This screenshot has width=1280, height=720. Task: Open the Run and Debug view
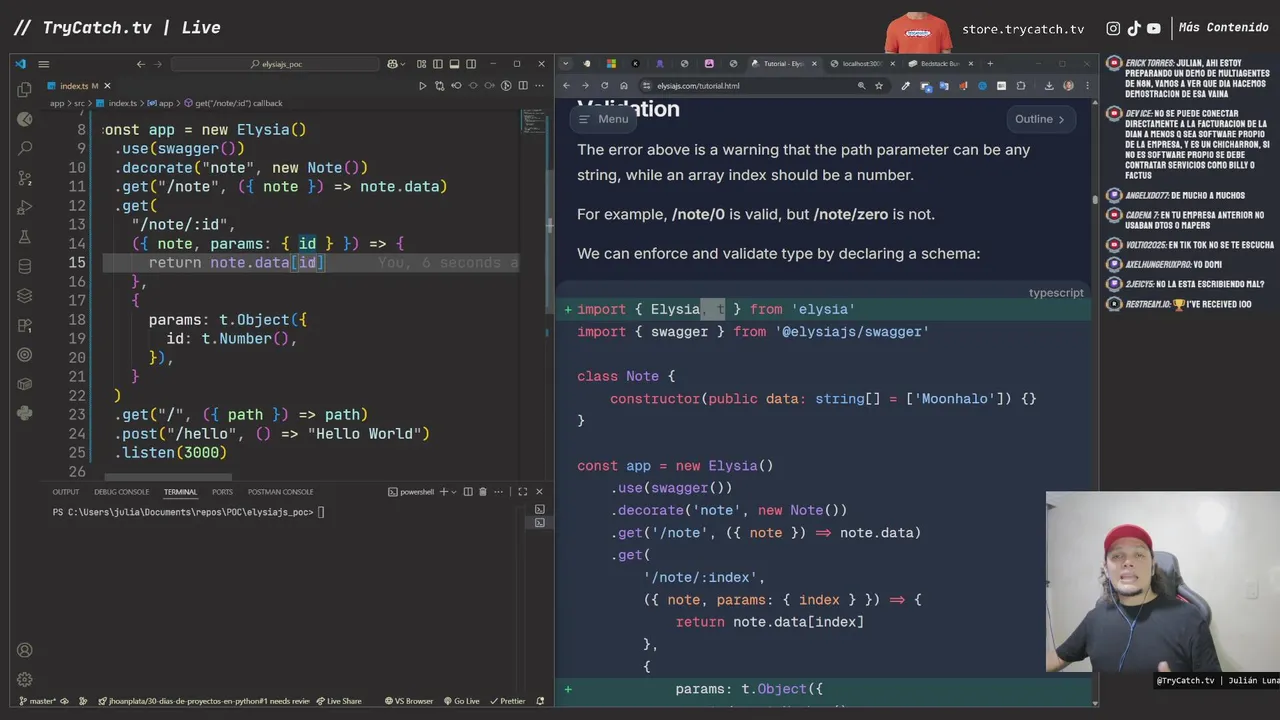[x=24, y=208]
